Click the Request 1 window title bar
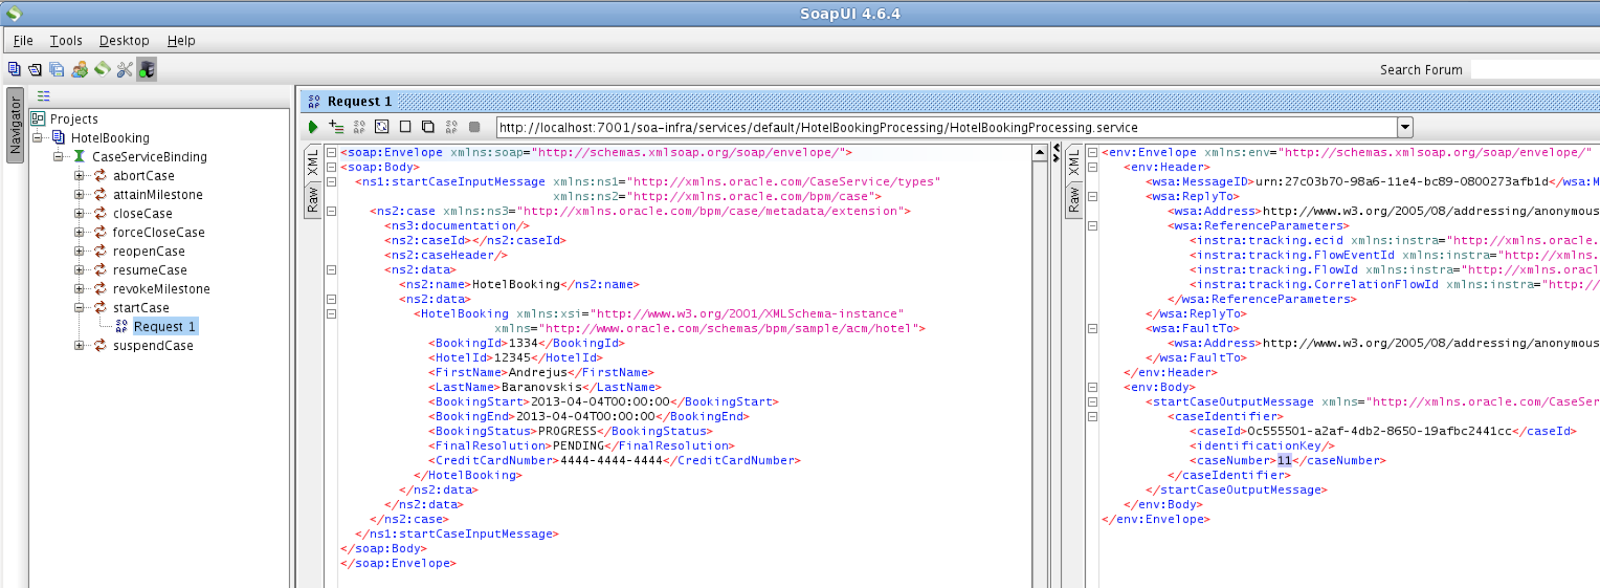The image size is (1600, 588). tap(950, 101)
